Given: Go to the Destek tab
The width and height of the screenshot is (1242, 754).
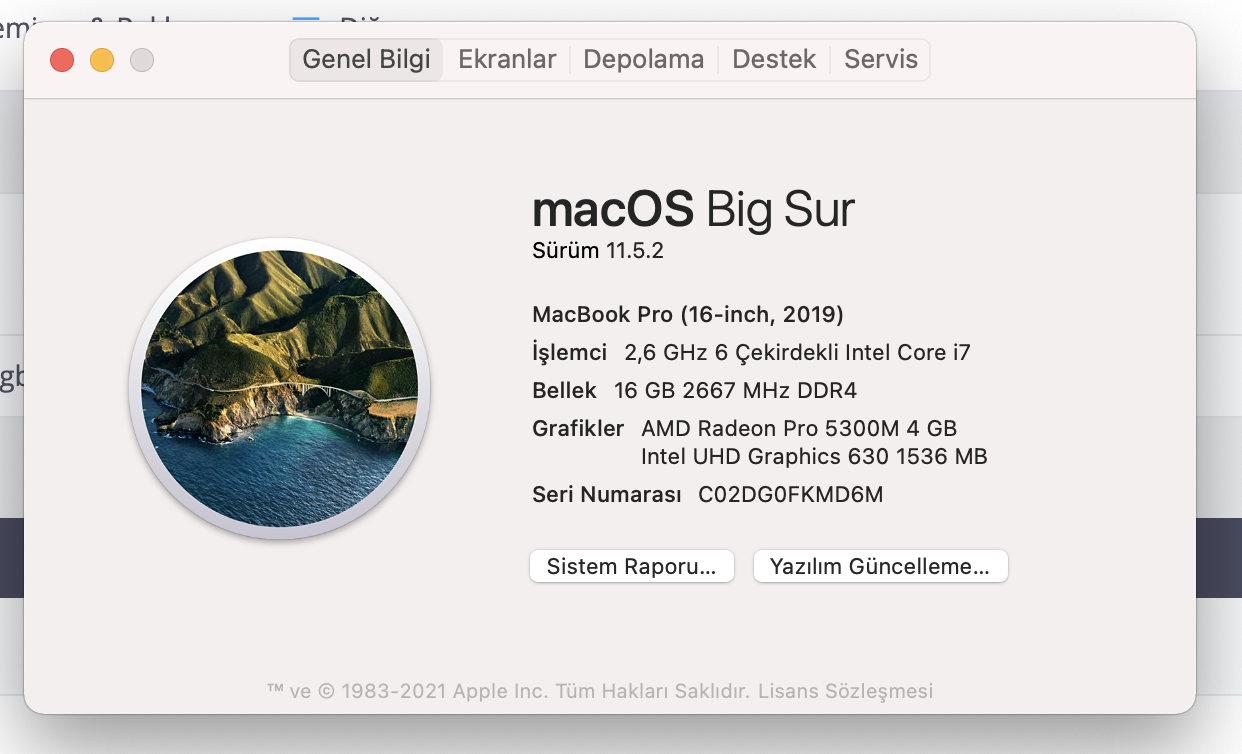Looking at the screenshot, I should [x=774, y=60].
